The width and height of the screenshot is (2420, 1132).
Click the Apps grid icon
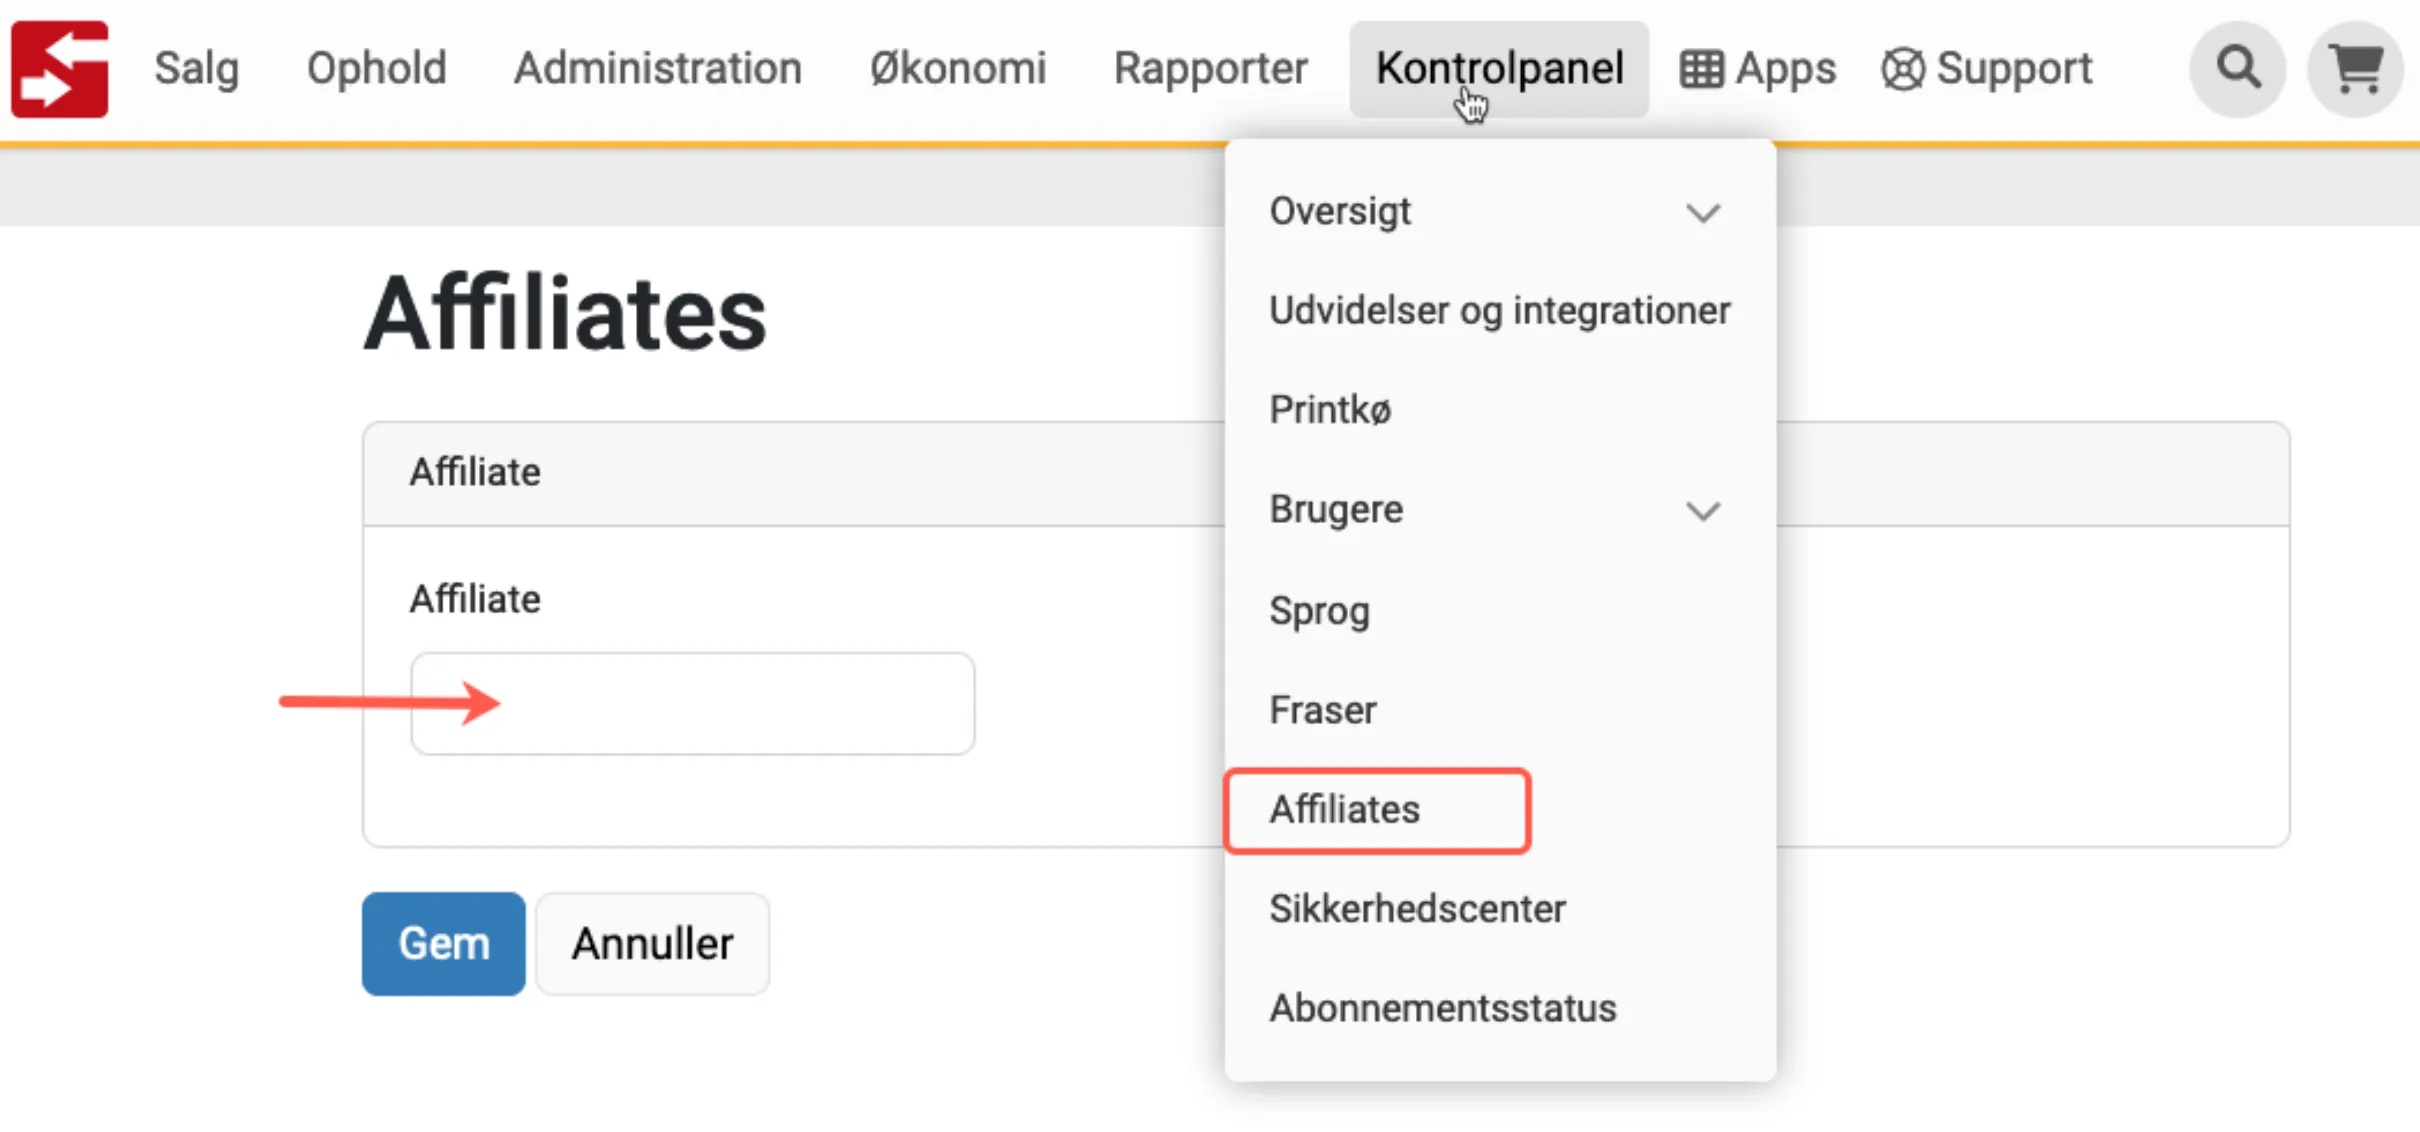point(1700,68)
